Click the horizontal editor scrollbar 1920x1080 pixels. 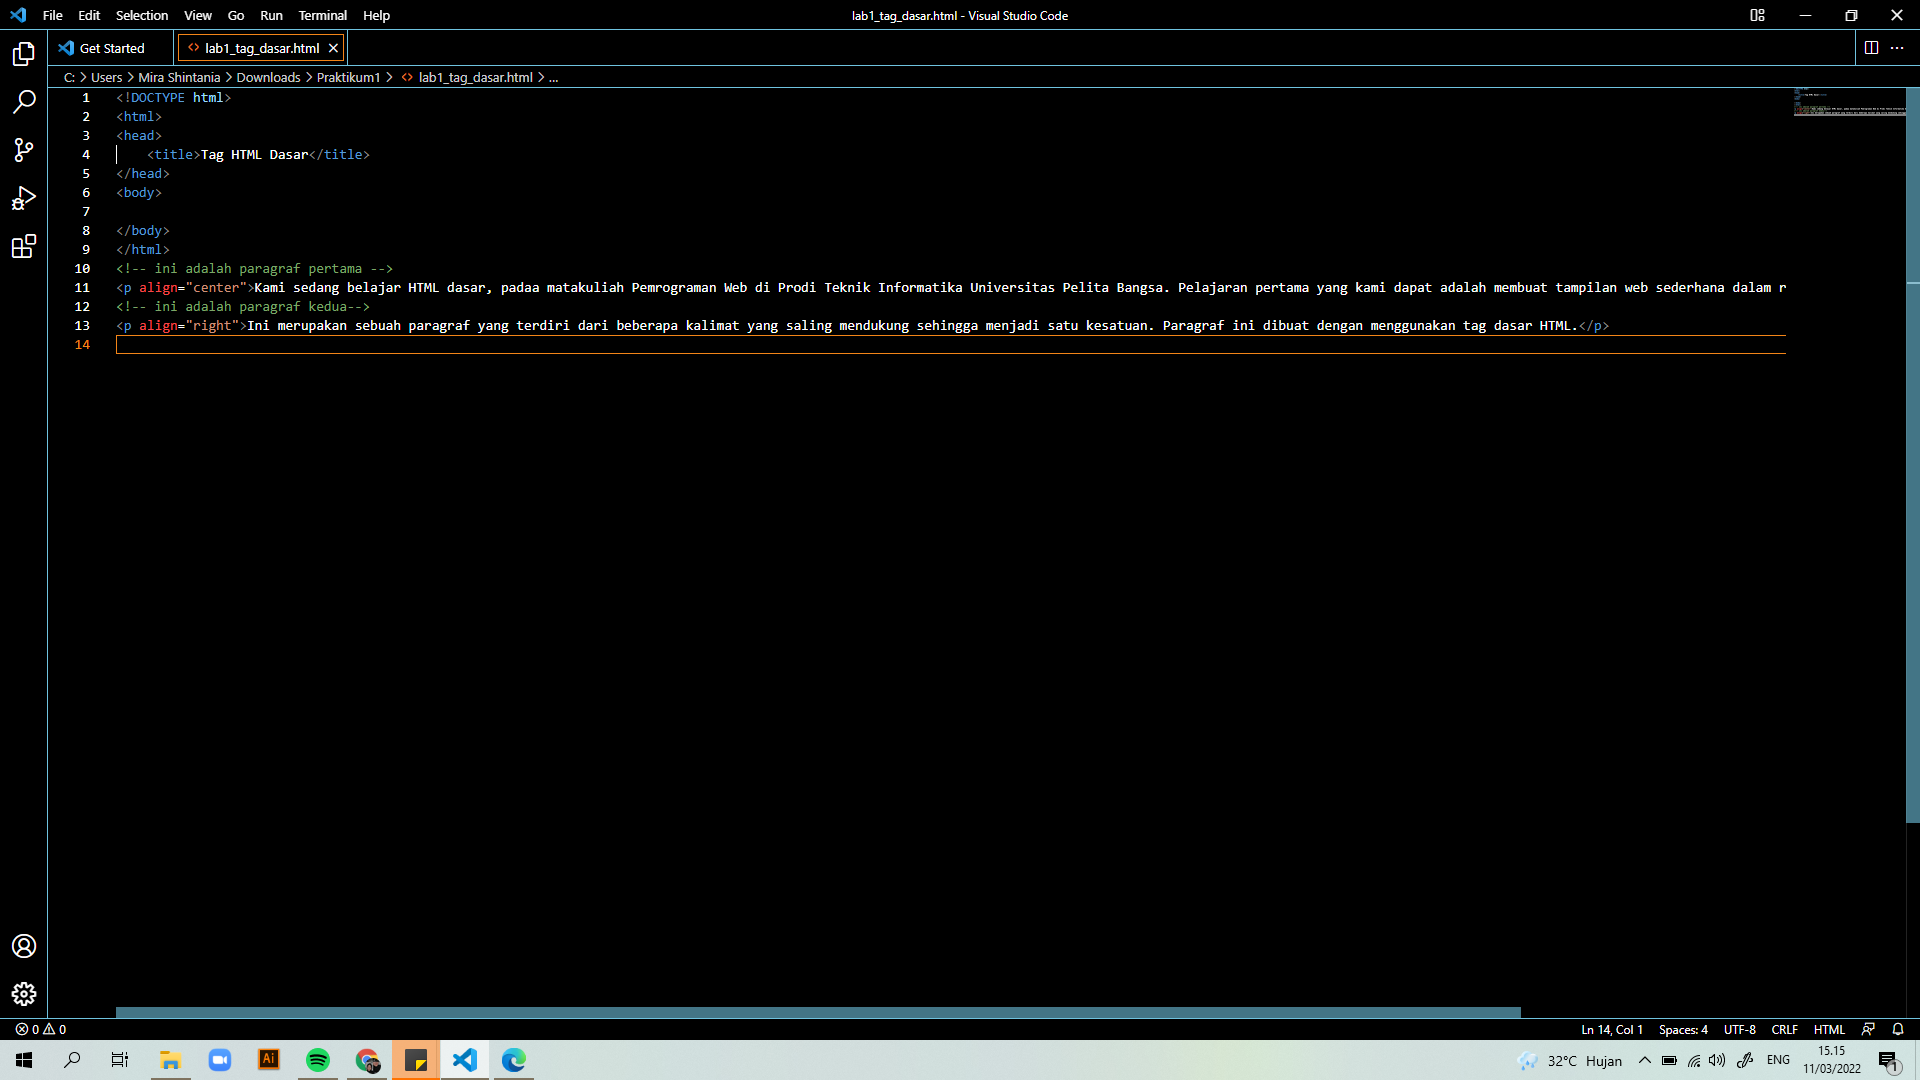click(817, 1012)
